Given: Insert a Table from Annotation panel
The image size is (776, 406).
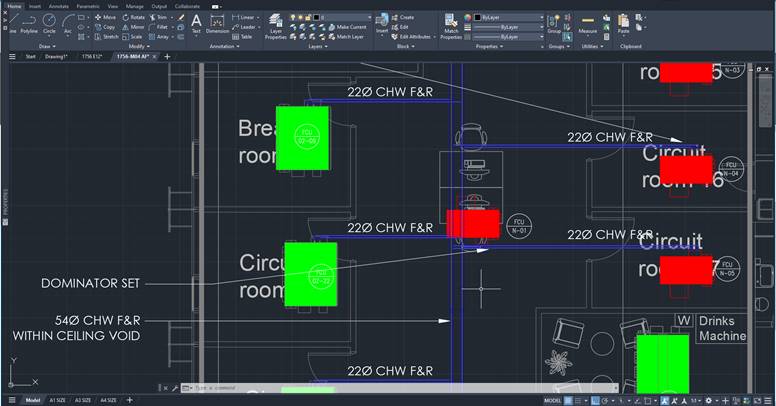Looking at the screenshot, I should [242, 37].
